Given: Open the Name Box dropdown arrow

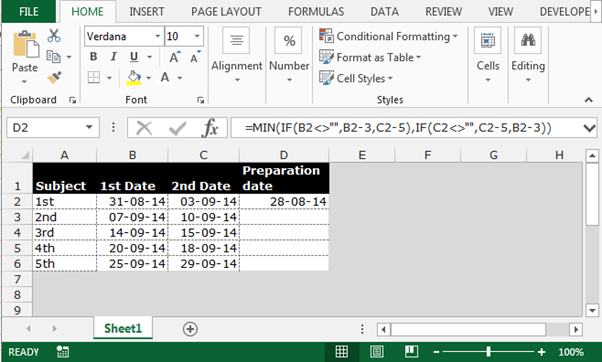Looking at the screenshot, I should coord(89,127).
